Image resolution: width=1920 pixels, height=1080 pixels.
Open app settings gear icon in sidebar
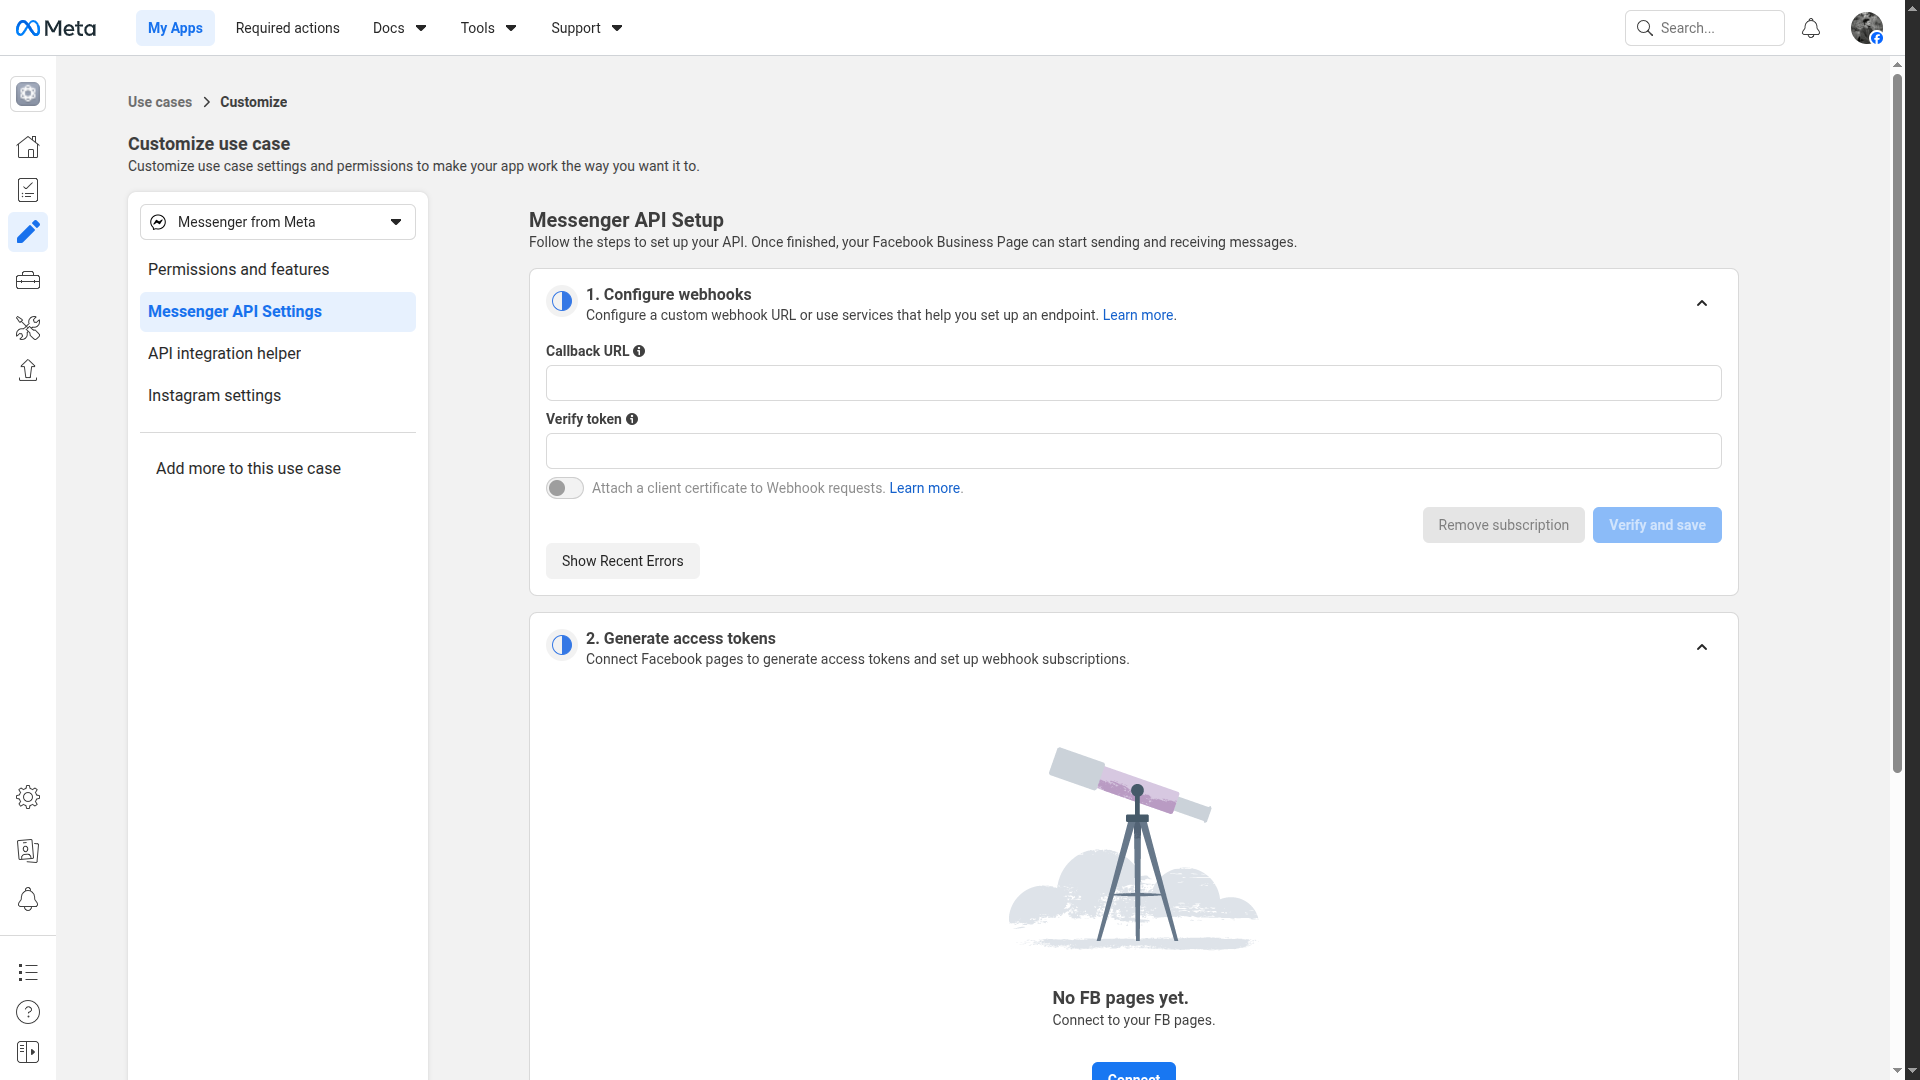(x=28, y=797)
